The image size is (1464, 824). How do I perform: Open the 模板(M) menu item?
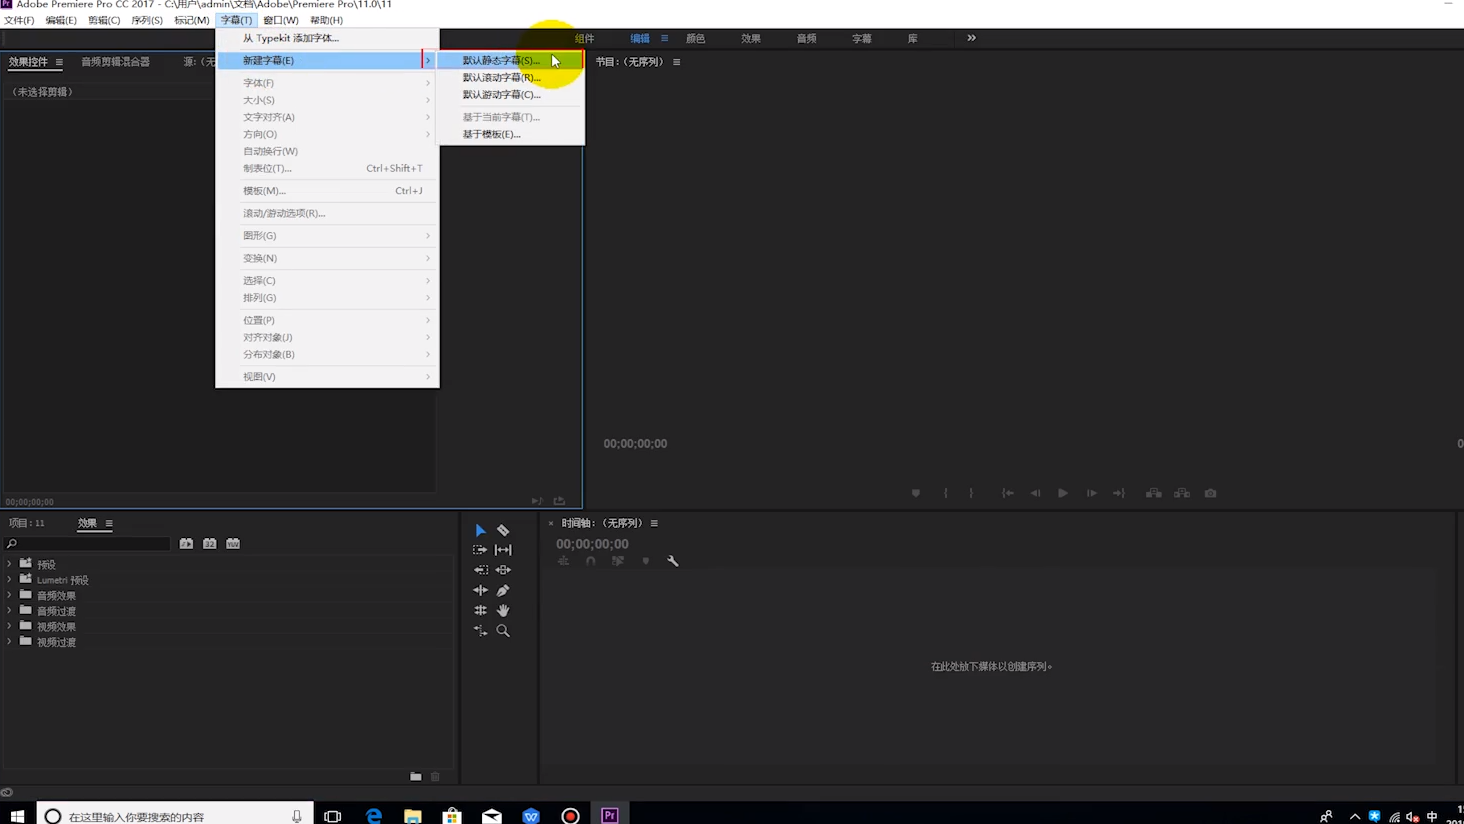point(264,191)
